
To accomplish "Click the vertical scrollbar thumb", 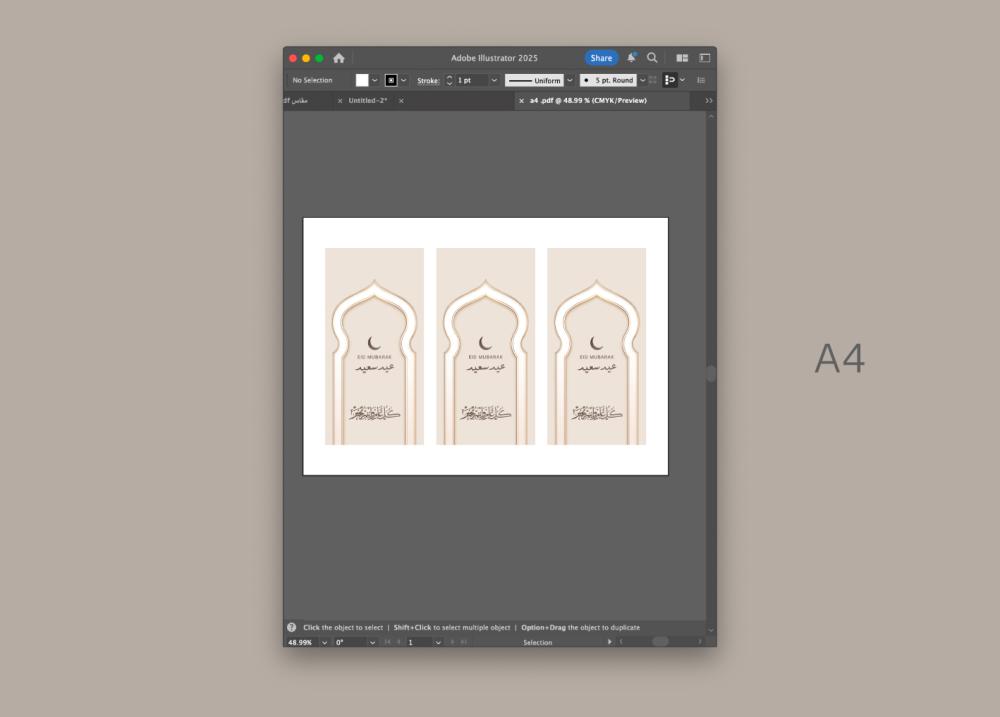I will (711, 373).
